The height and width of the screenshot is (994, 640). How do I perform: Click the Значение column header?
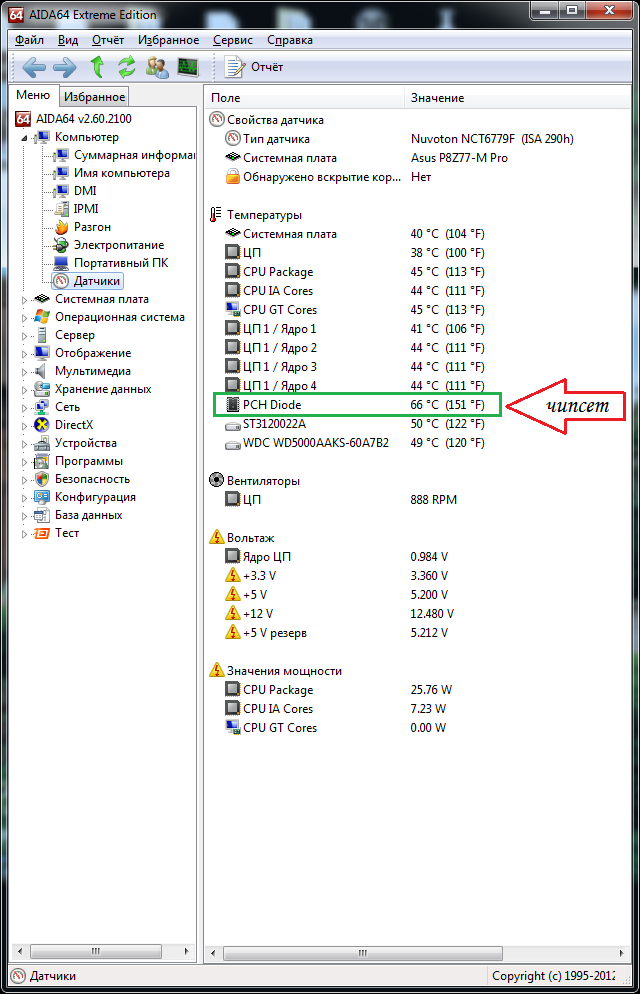(437, 98)
